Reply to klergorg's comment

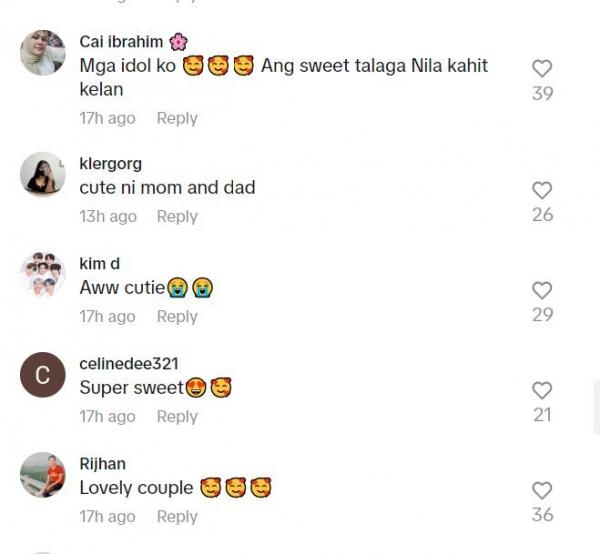point(177,216)
